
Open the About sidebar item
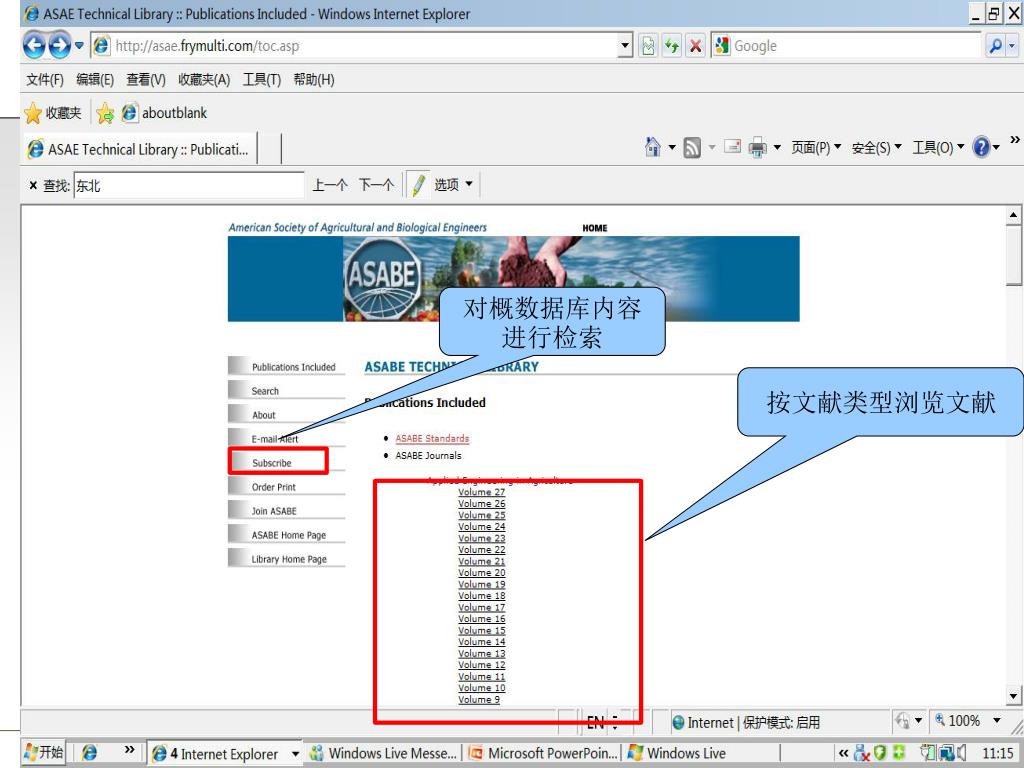pyautogui.click(x=286, y=415)
